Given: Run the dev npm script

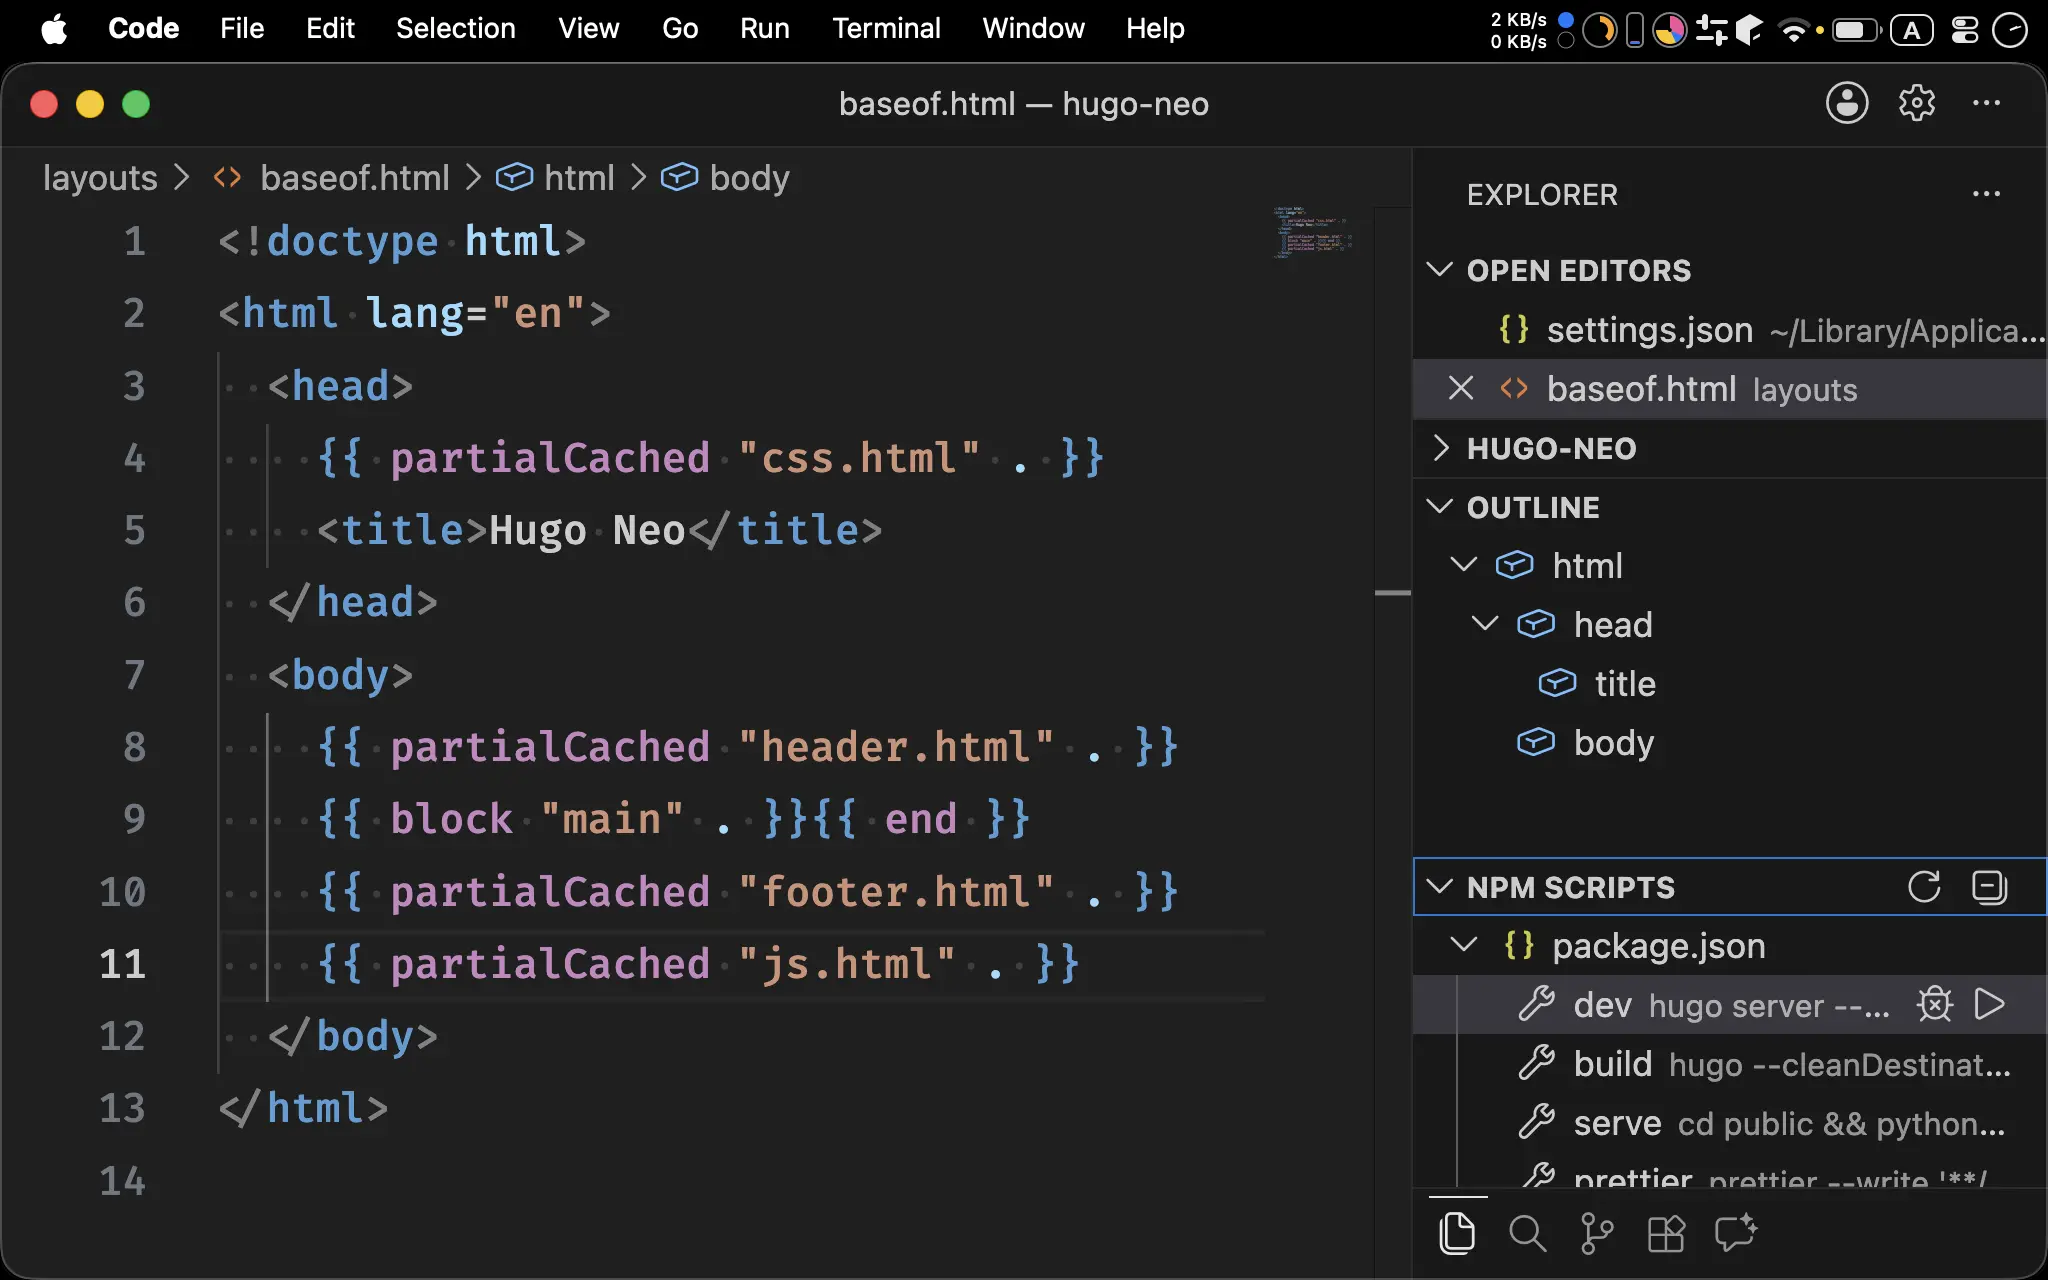Looking at the screenshot, I should point(1989,1004).
